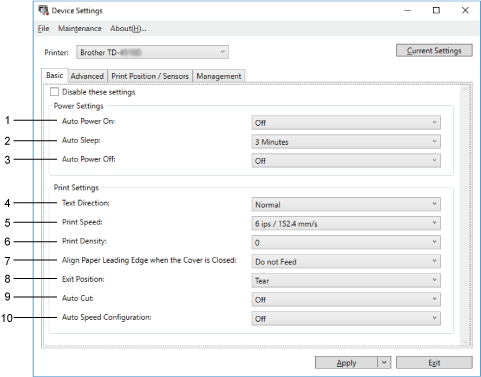Open the Print Position / Sensors tab
The height and width of the screenshot is (377, 481).
point(150,76)
